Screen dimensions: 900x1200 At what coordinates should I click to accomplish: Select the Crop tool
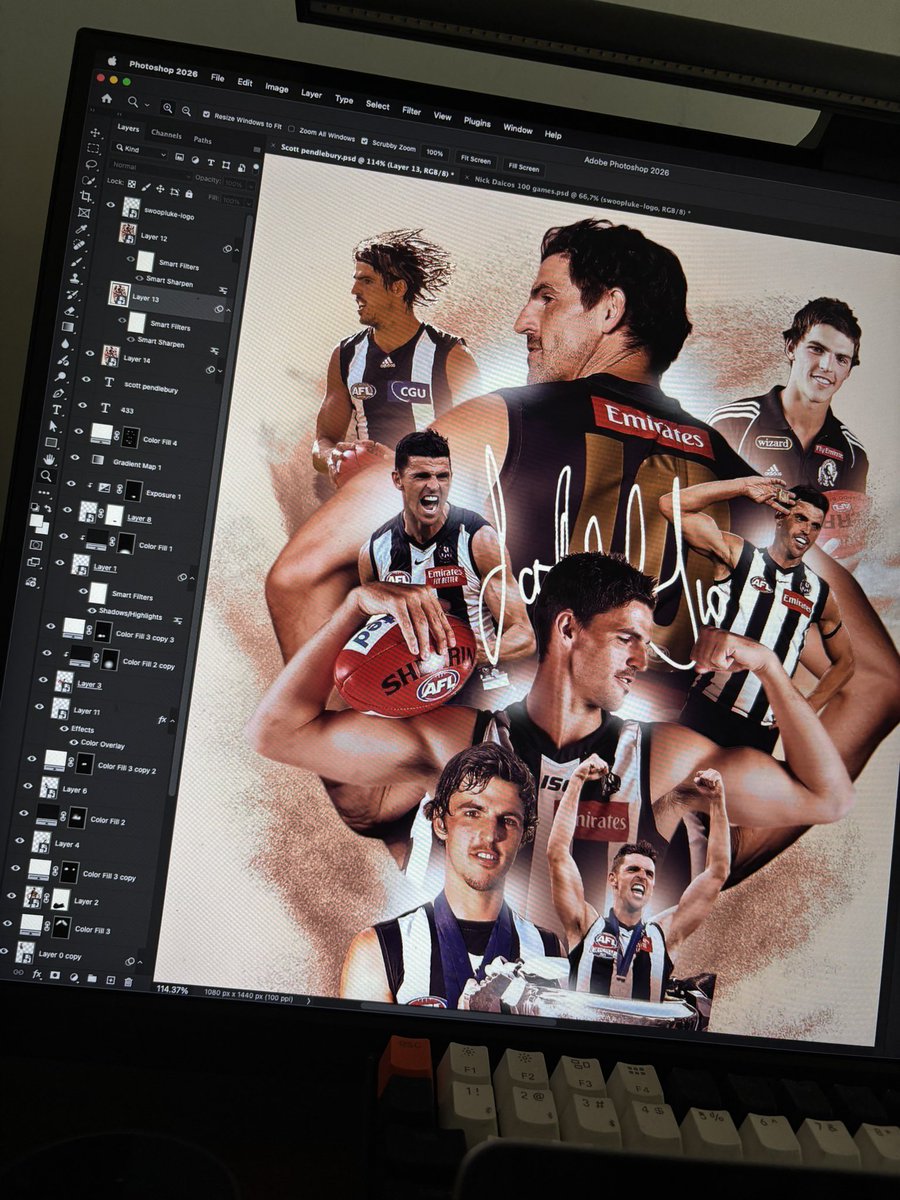tap(86, 196)
